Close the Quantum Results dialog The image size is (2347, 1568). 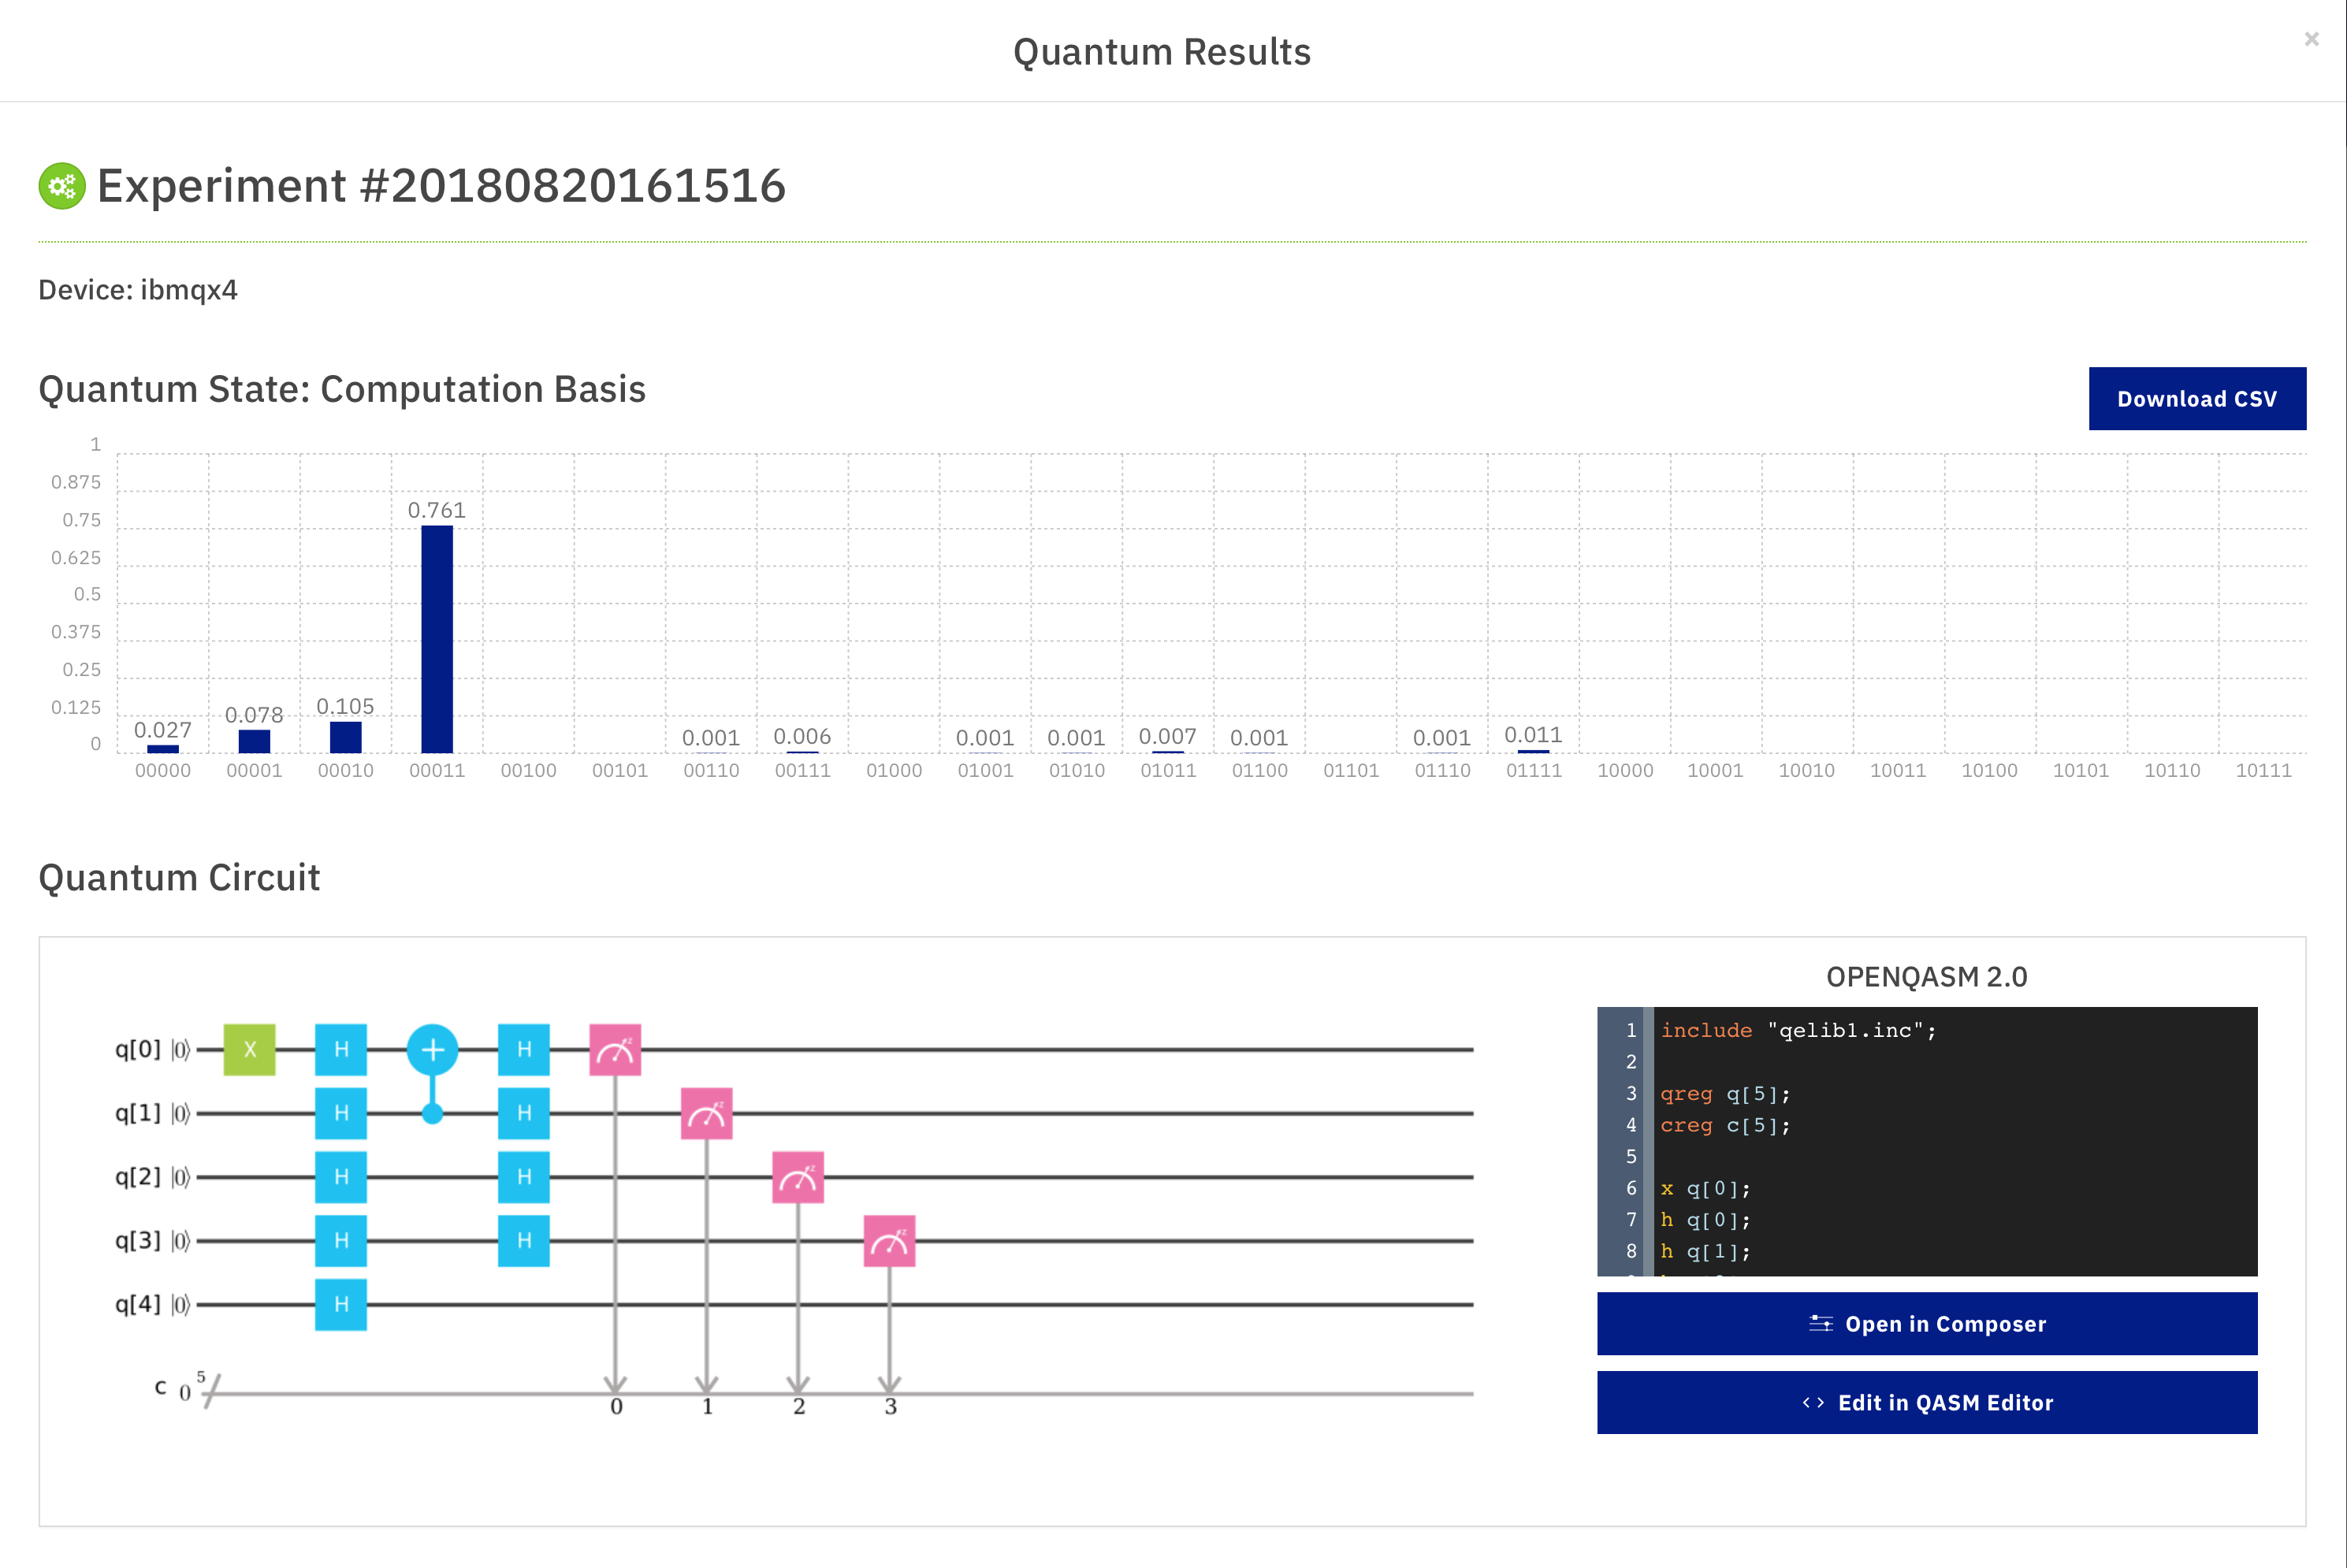click(2311, 39)
